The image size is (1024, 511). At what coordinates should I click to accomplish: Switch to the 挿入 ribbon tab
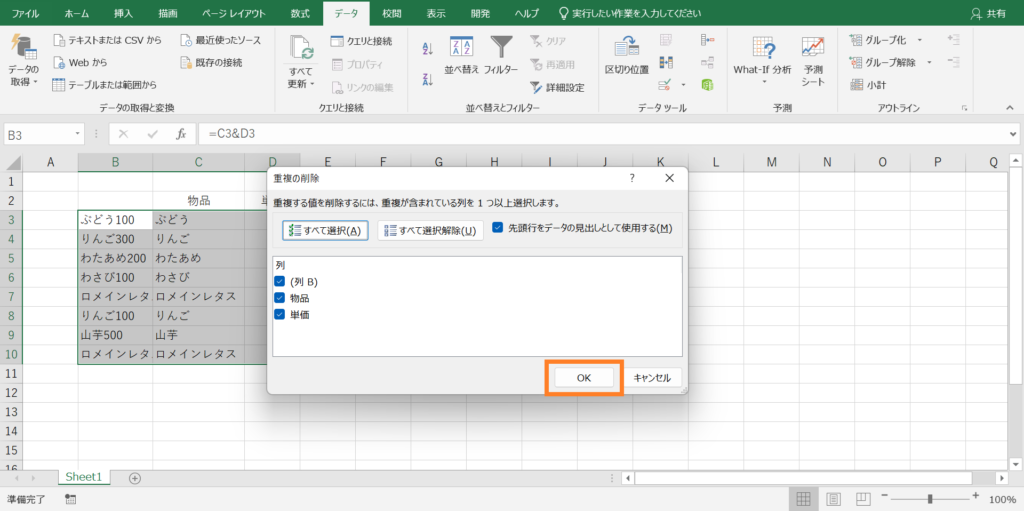point(123,13)
